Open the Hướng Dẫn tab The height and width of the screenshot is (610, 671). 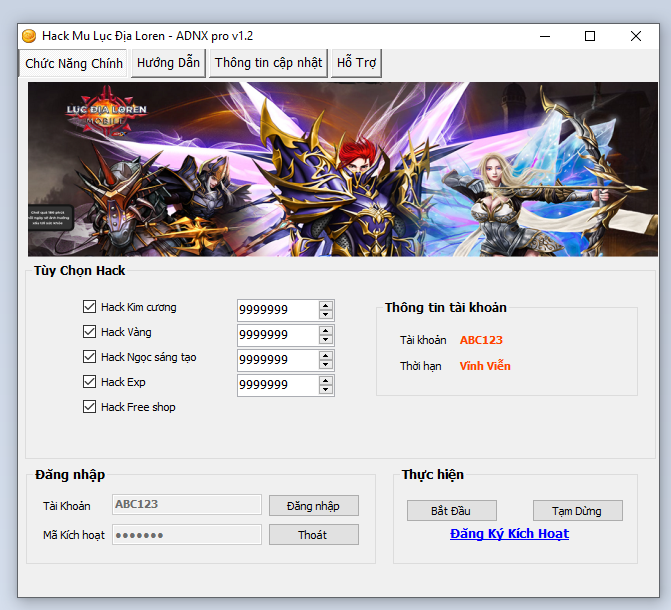[169, 63]
